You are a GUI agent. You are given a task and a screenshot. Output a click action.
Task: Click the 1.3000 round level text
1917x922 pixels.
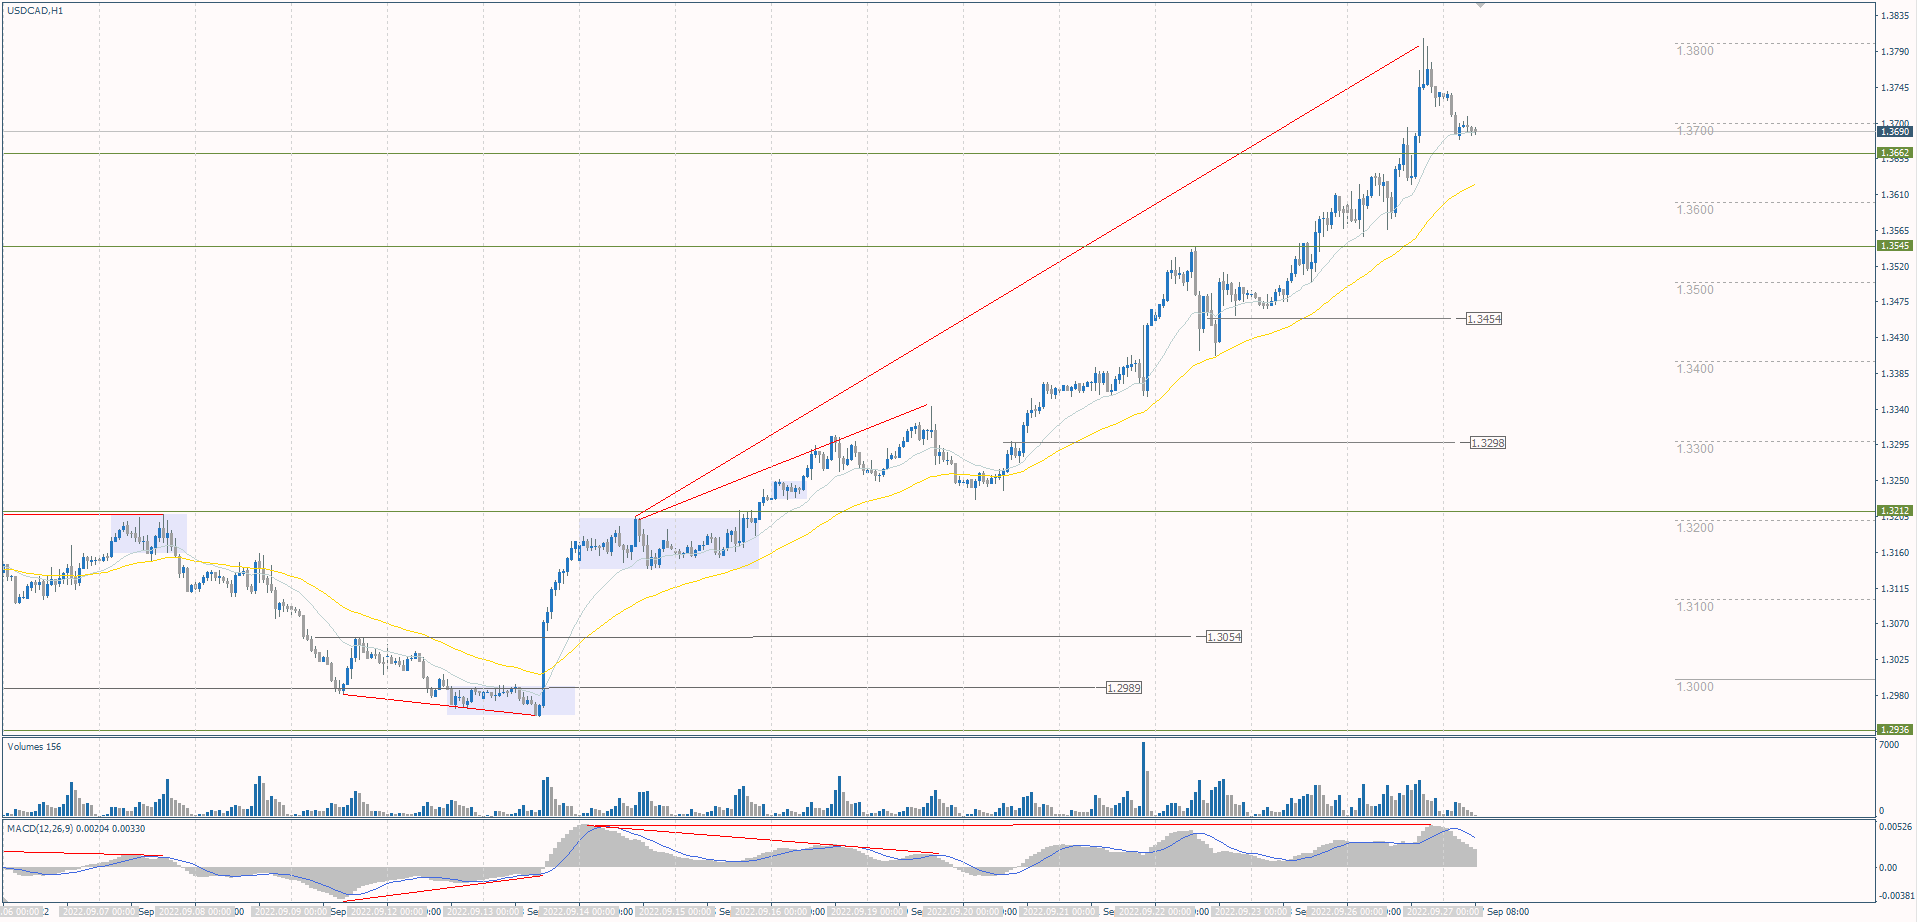1695,687
